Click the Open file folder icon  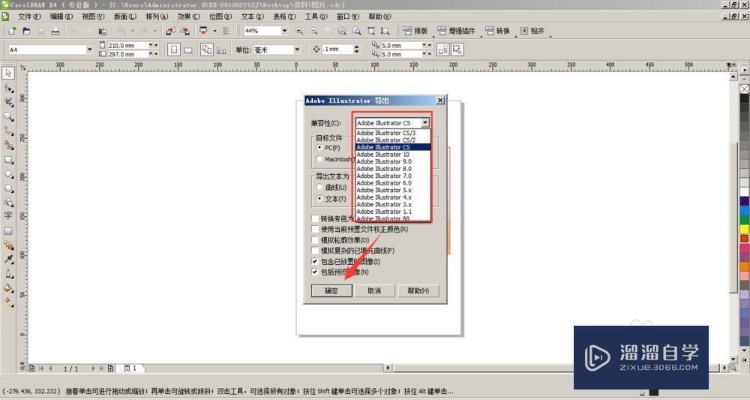[x=27, y=31]
